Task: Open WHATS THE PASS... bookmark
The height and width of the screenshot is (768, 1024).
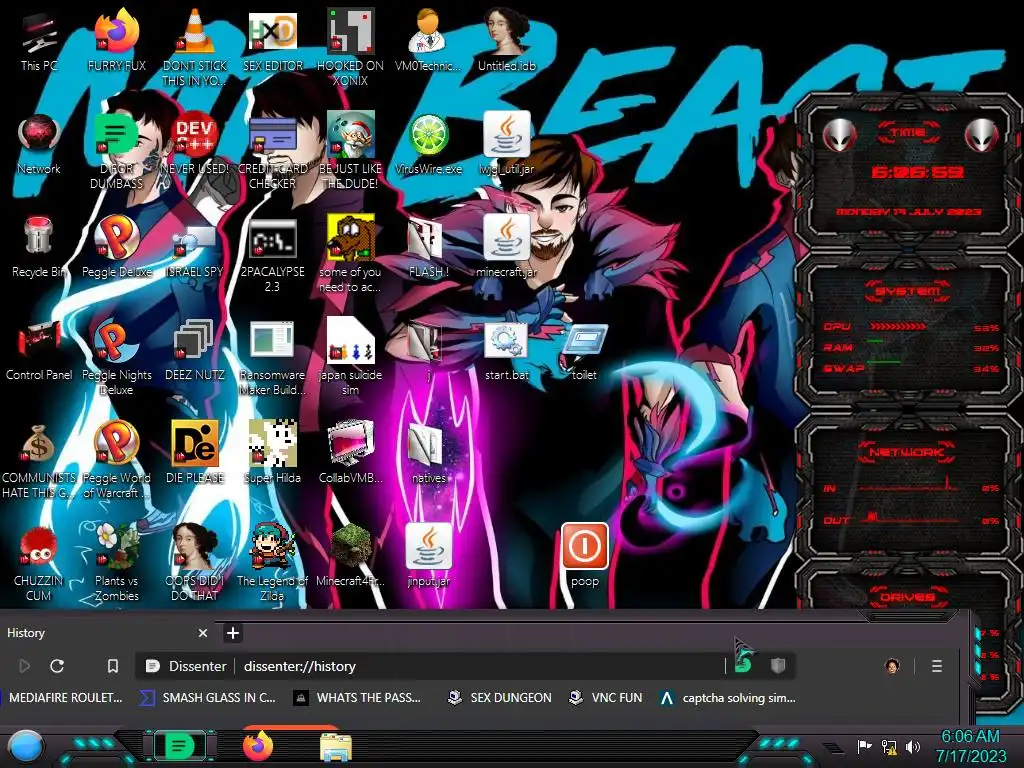Action: [357, 697]
